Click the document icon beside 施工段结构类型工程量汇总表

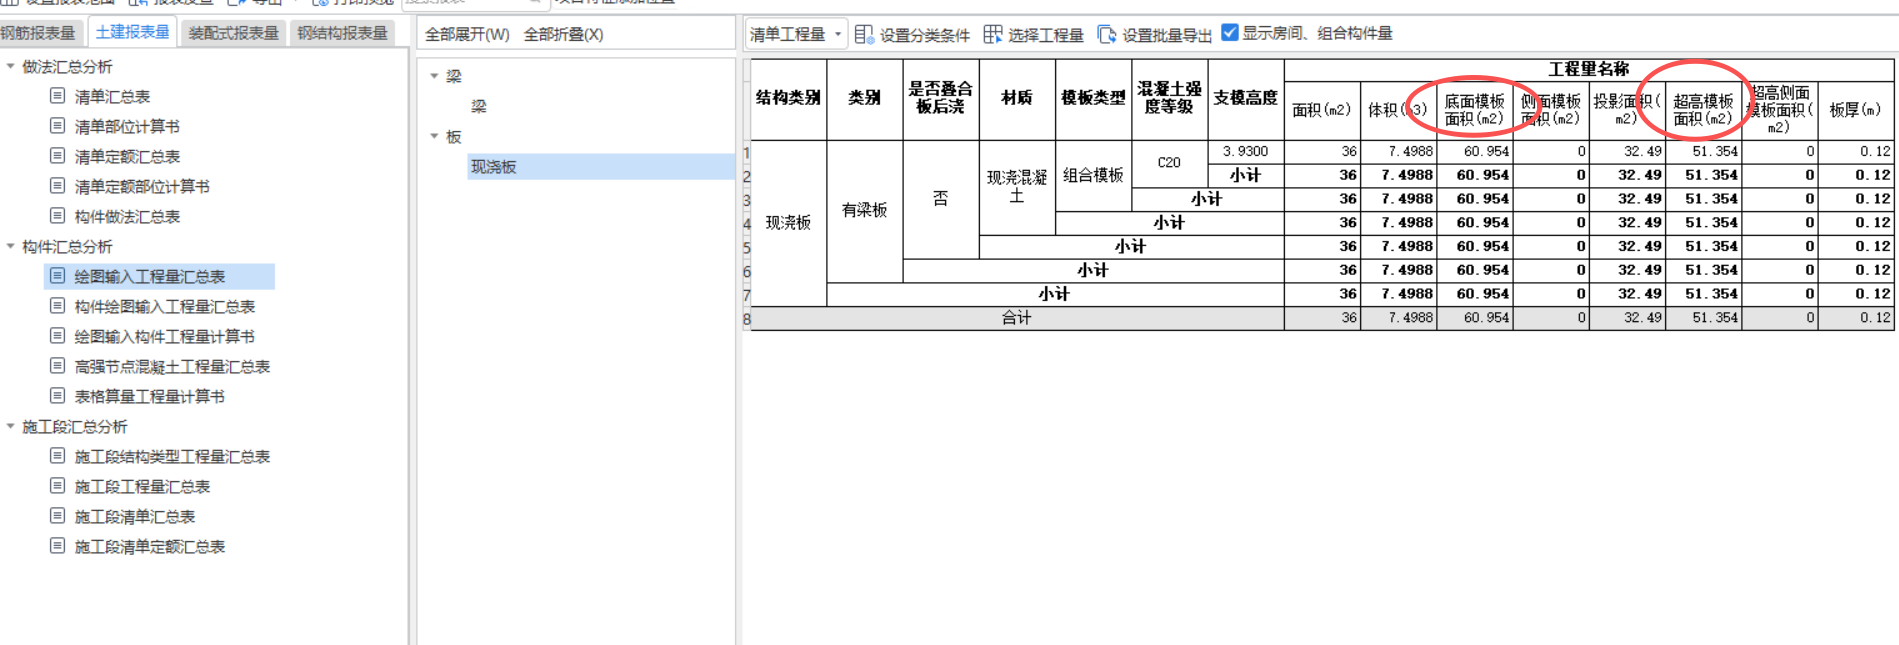pos(58,456)
